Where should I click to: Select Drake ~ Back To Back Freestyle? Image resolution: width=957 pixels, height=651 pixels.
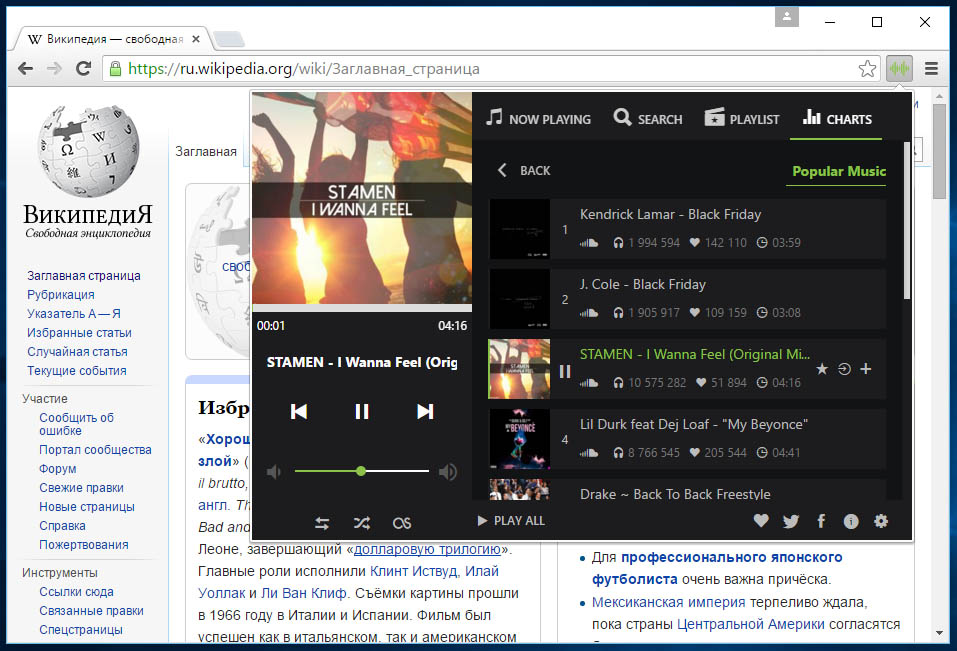click(687, 490)
